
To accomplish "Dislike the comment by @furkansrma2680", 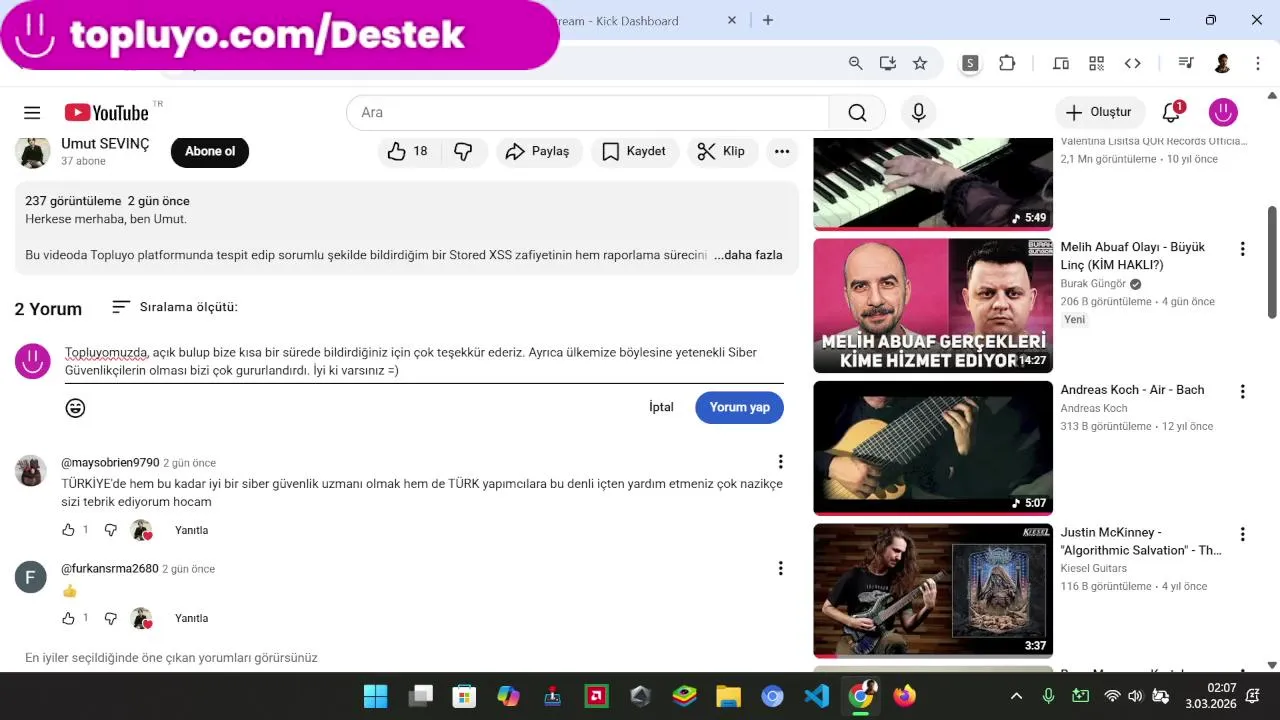I will tap(111, 618).
